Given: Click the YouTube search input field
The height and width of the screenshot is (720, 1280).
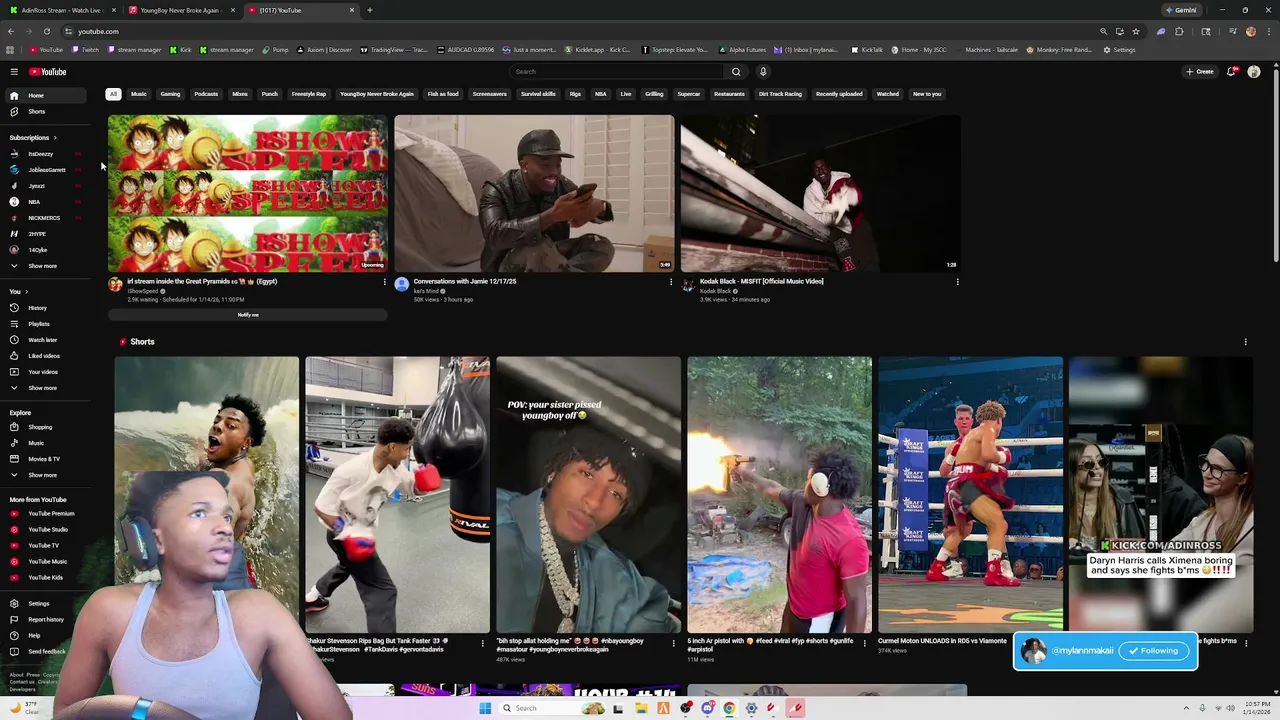Looking at the screenshot, I should point(616,72).
